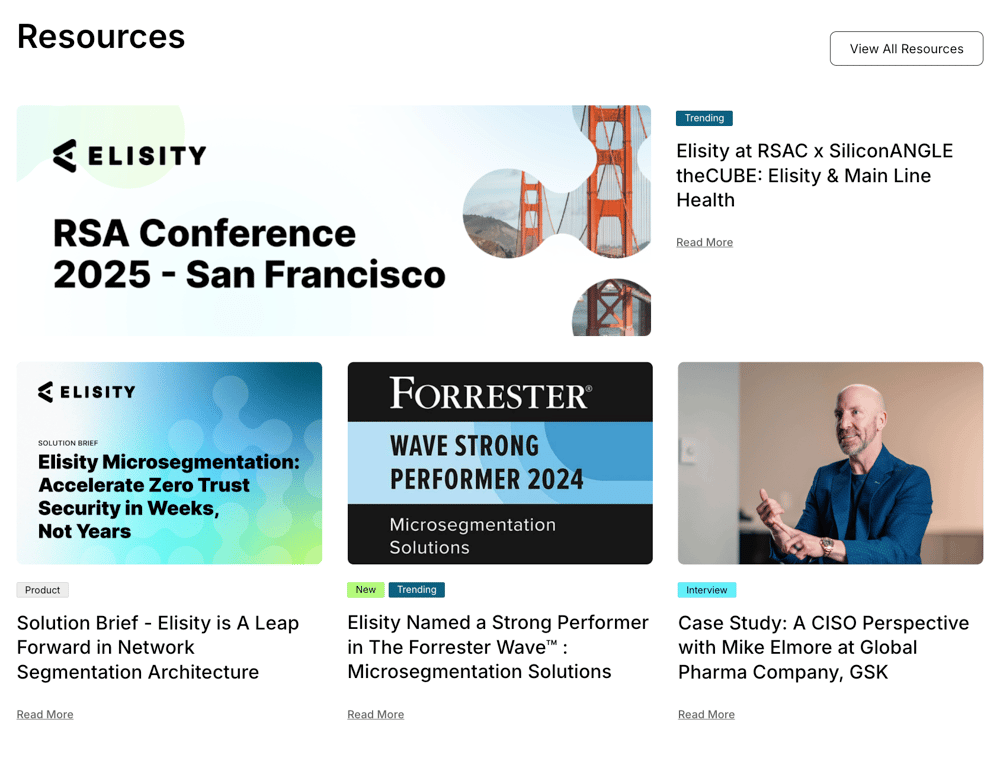Image resolution: width=1000 pixels, height=768 pixels.
Task: Click the View All Resources button
Action: click(906, 49)
